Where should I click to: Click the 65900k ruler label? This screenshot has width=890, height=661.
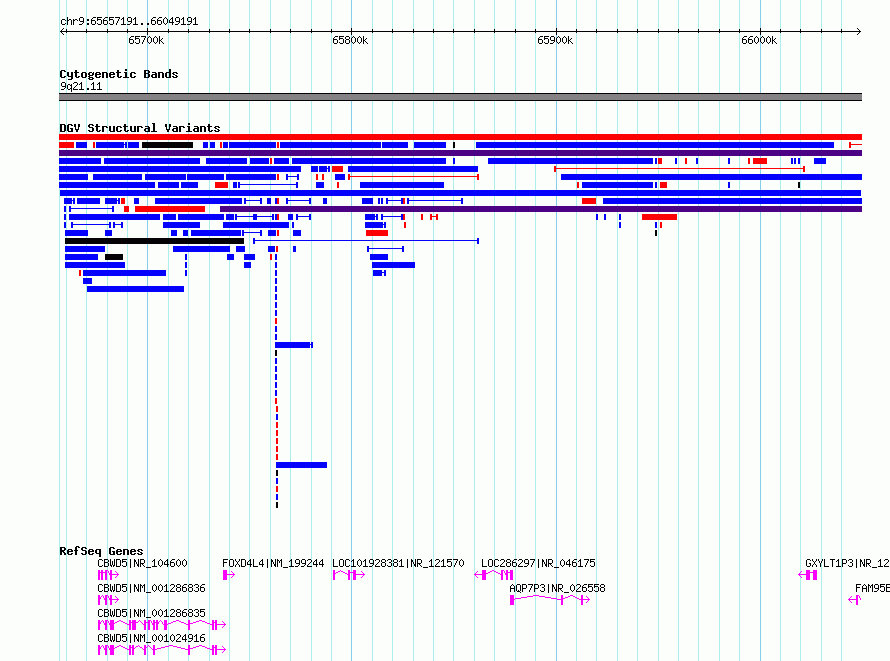(x=555, y=40)
